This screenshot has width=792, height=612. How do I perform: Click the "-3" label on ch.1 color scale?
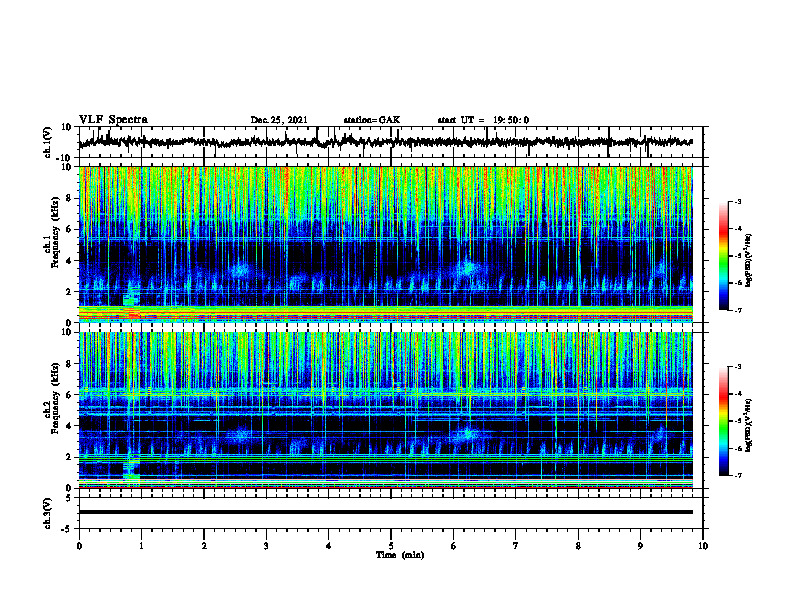pos(738,202)
